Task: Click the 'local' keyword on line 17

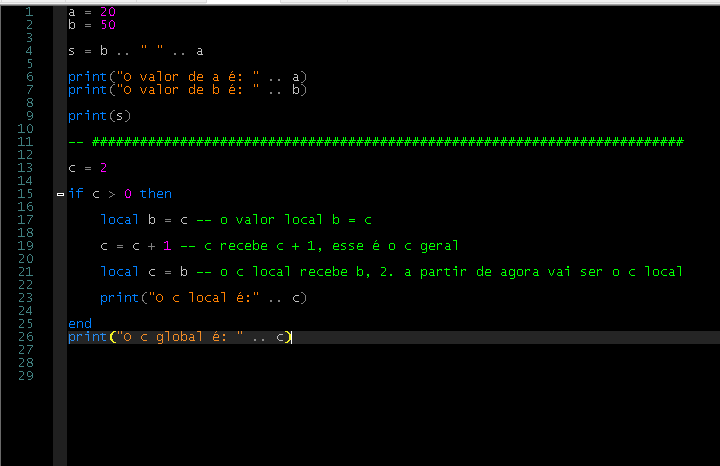Action: [x=120, y=219]
